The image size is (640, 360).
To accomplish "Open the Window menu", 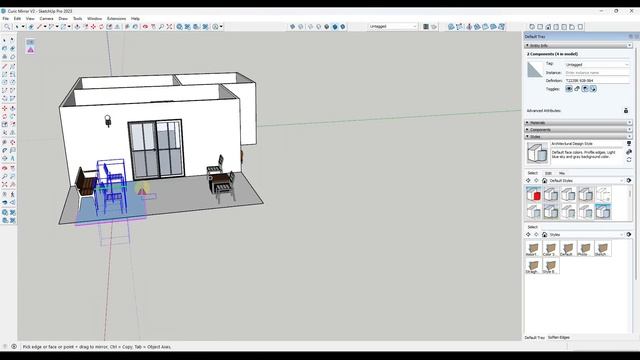I will (x=94, y=18).
